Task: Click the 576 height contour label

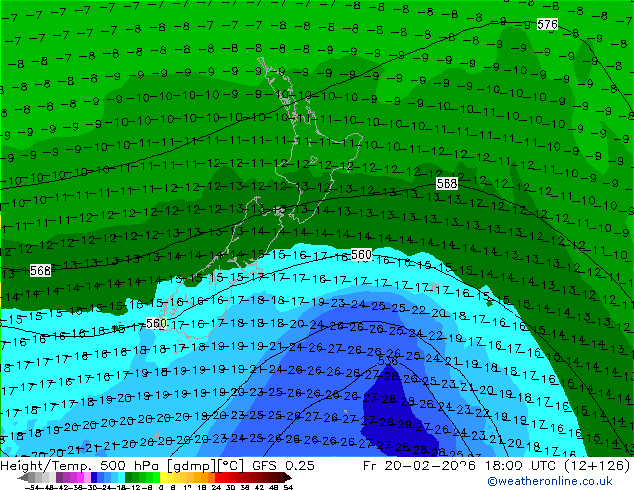Action: (547, 24)
